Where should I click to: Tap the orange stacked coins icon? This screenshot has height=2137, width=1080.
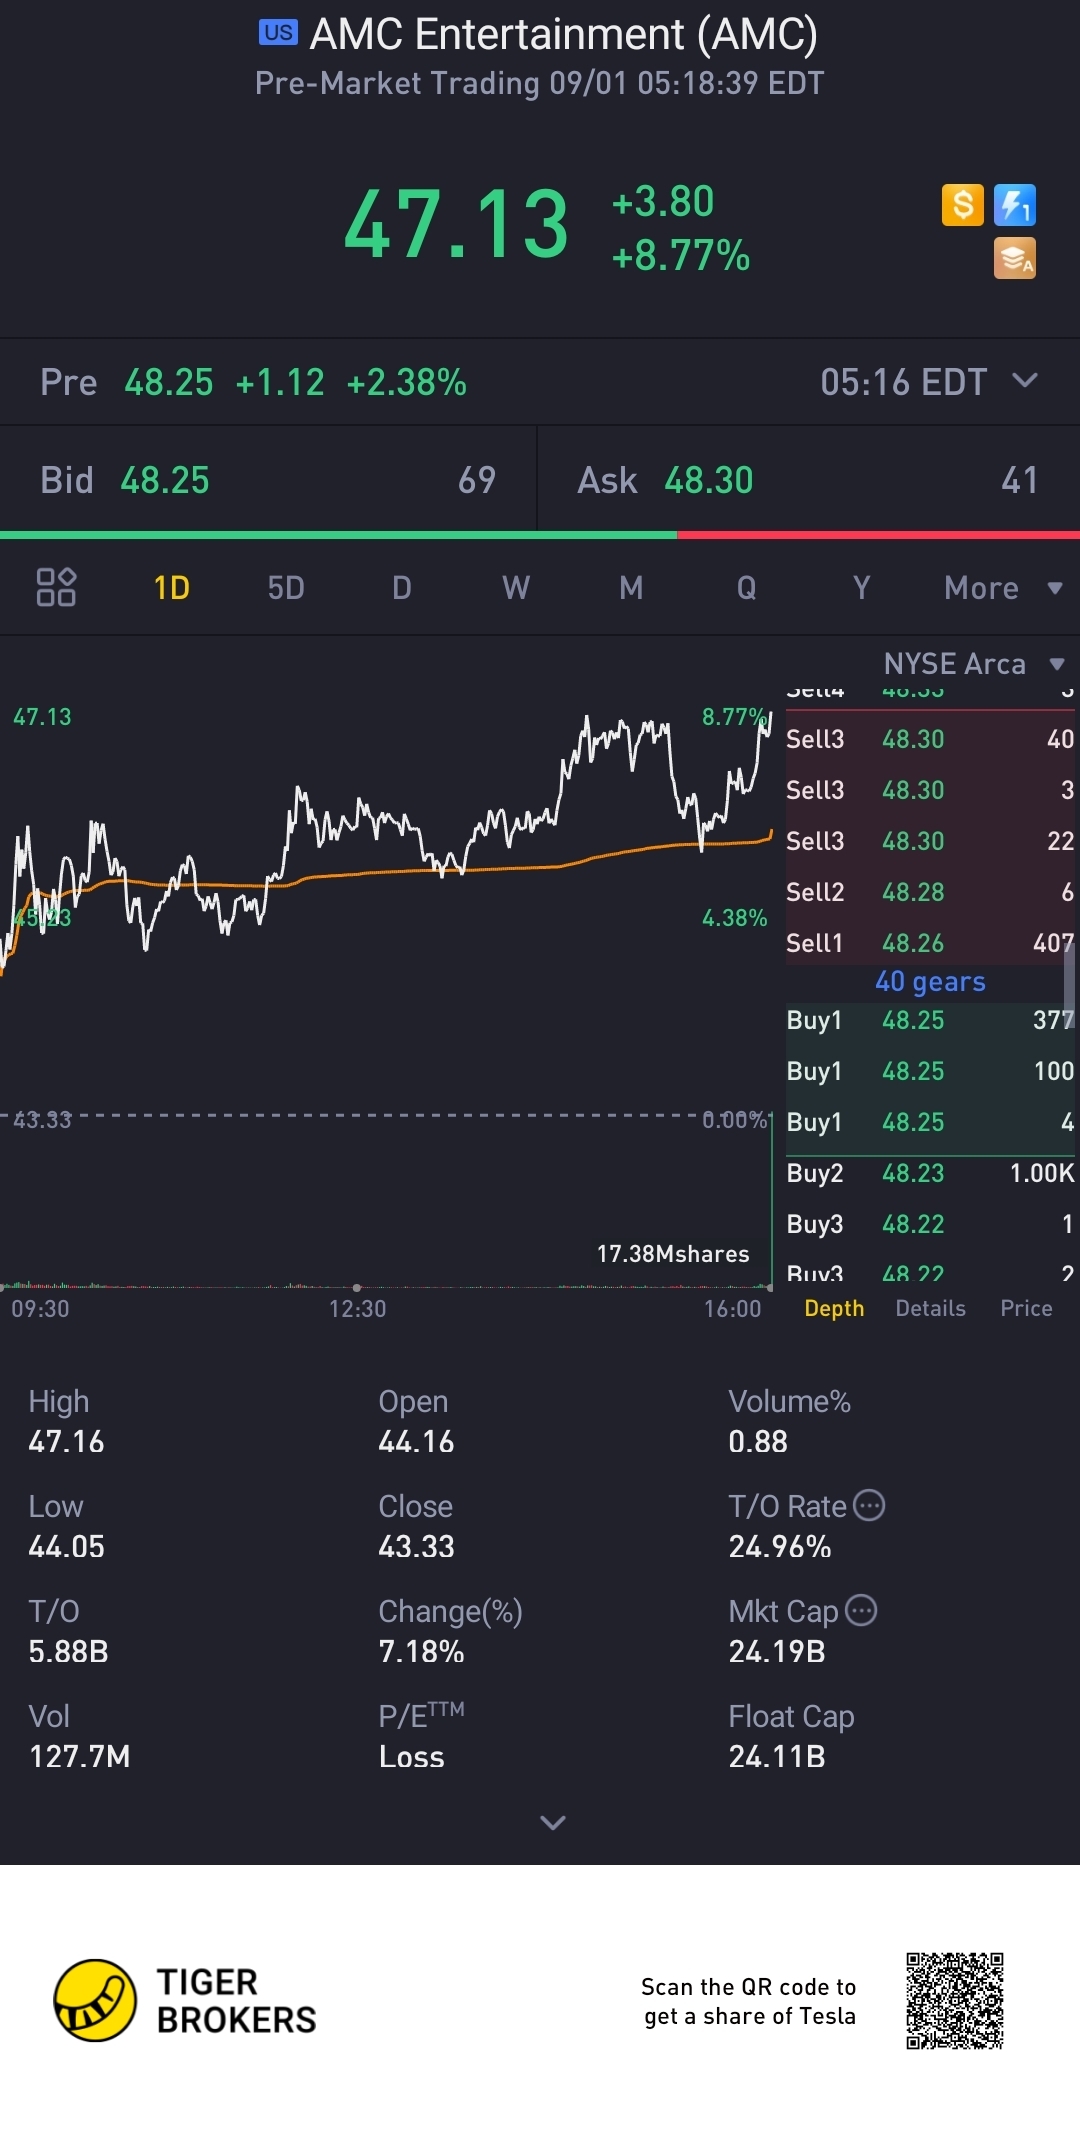tap(1015, 258)
